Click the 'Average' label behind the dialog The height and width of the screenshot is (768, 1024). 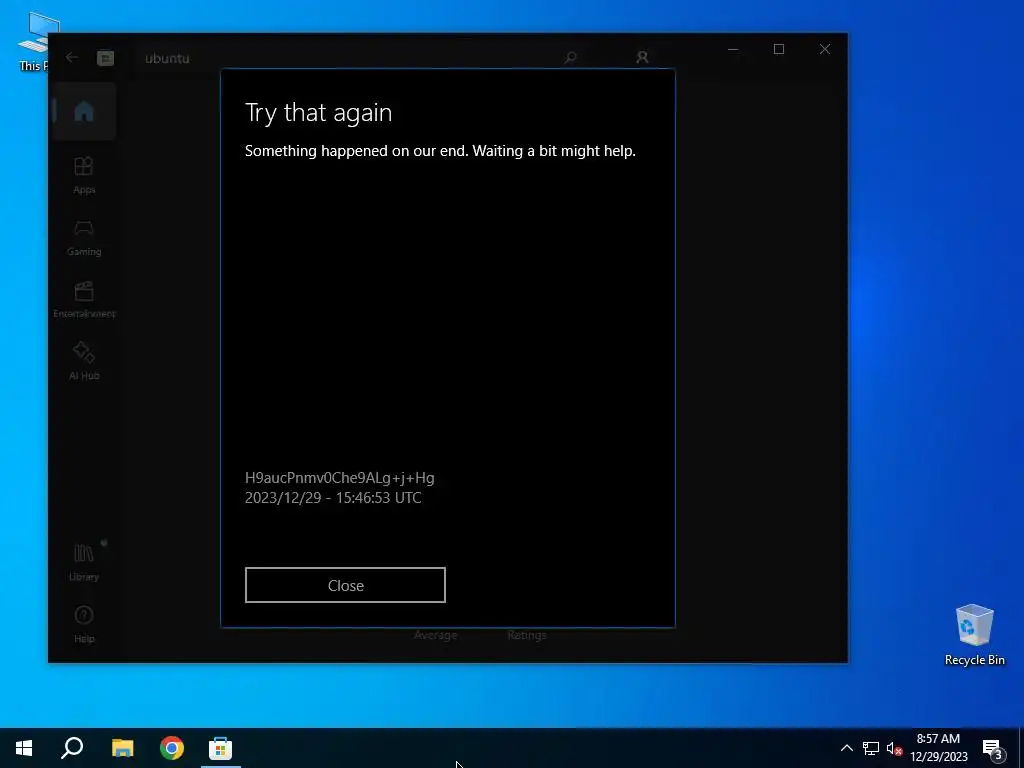pyautogui.click(x=436, y=635)
